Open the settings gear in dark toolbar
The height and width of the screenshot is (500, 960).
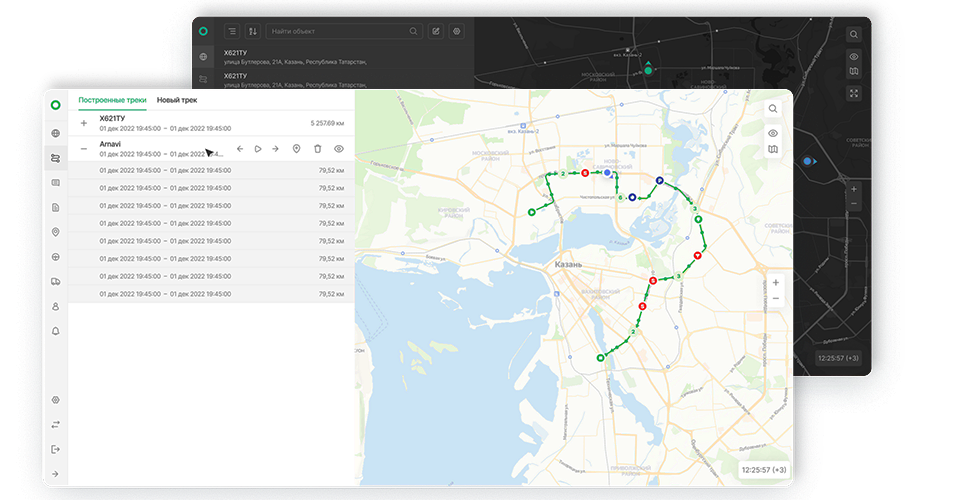click(x=457, y=31)
